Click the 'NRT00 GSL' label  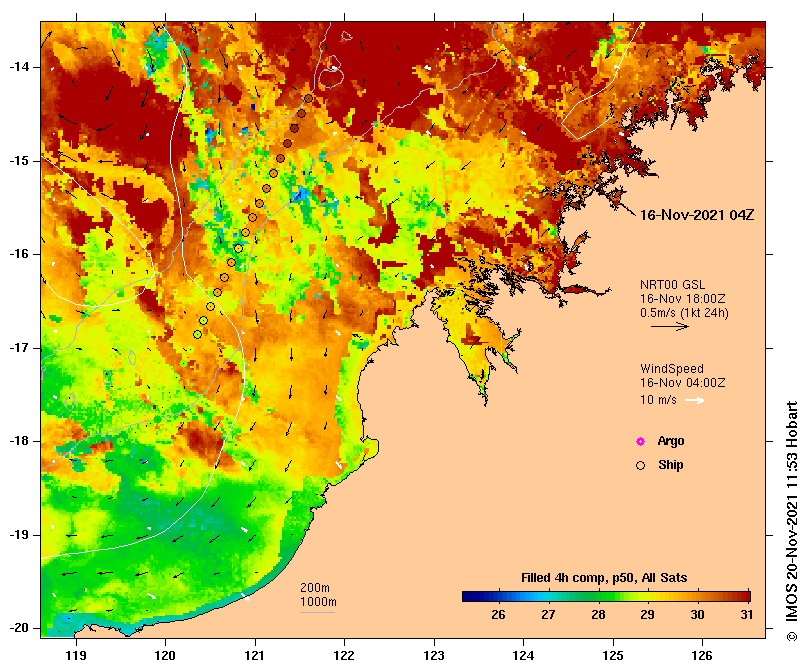click(672, 285)
